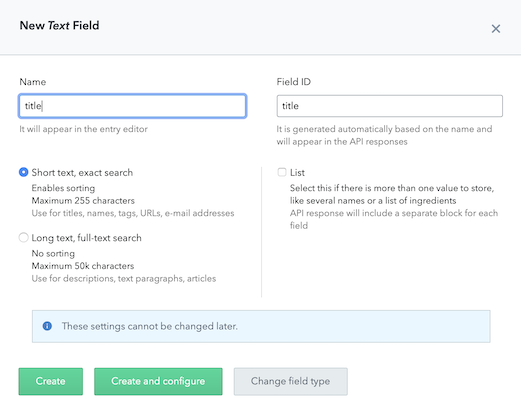Select the Short text radio button
This screenshot has width=521, height=408.
click(24, 172)
